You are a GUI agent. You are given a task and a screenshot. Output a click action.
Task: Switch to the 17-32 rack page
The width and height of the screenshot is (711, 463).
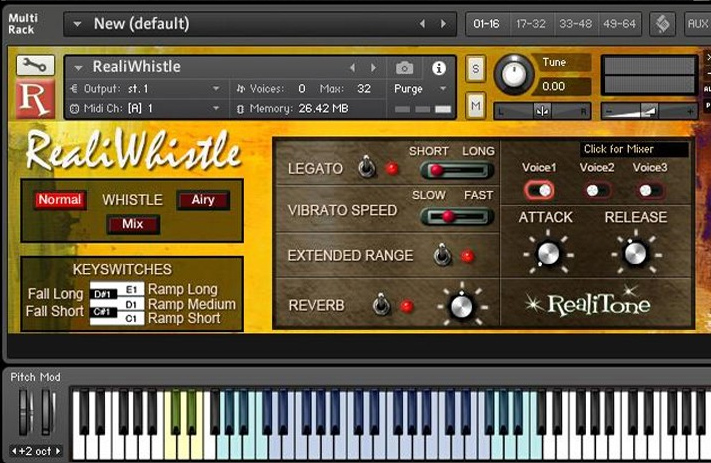coord(531,24)
